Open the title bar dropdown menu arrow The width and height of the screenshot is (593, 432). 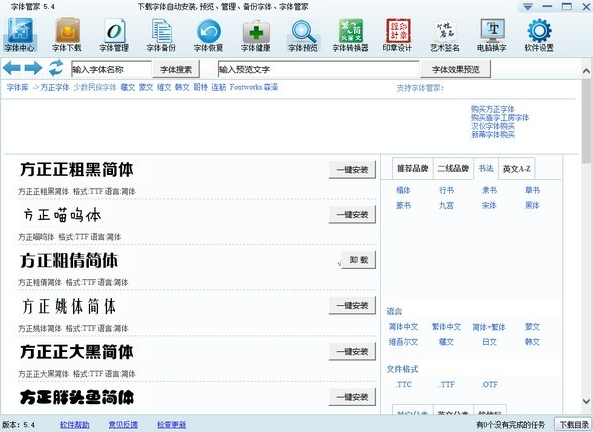pos(528,7)
